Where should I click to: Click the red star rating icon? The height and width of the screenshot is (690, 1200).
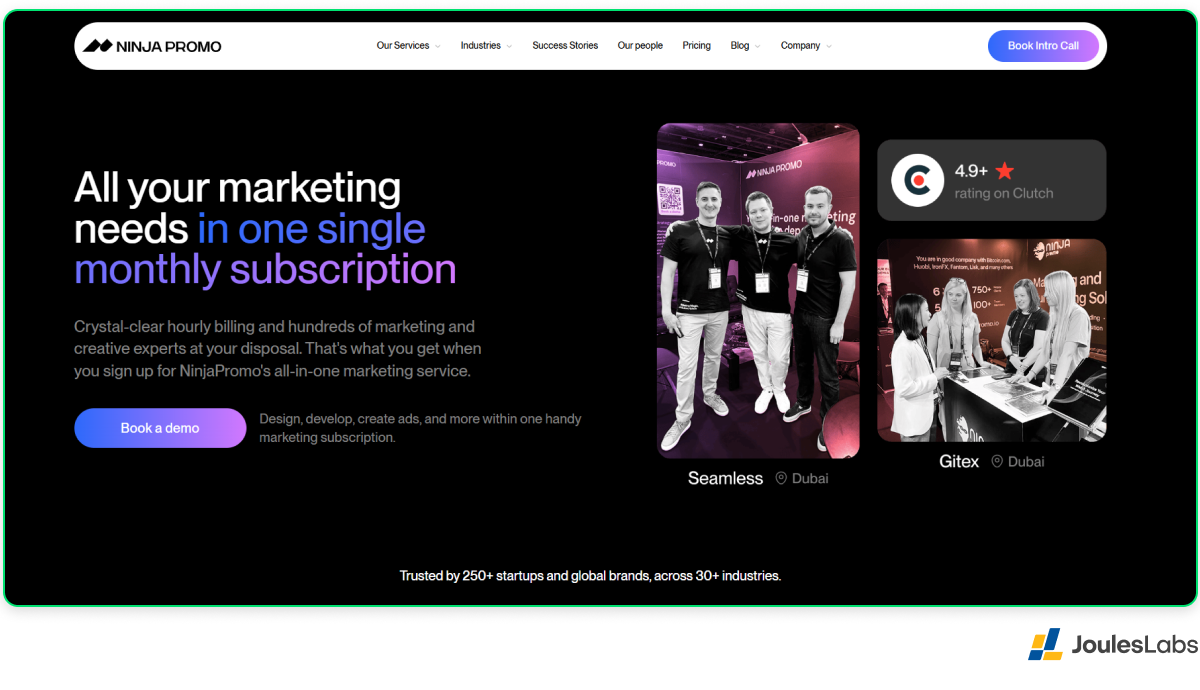click(1005, 171)
